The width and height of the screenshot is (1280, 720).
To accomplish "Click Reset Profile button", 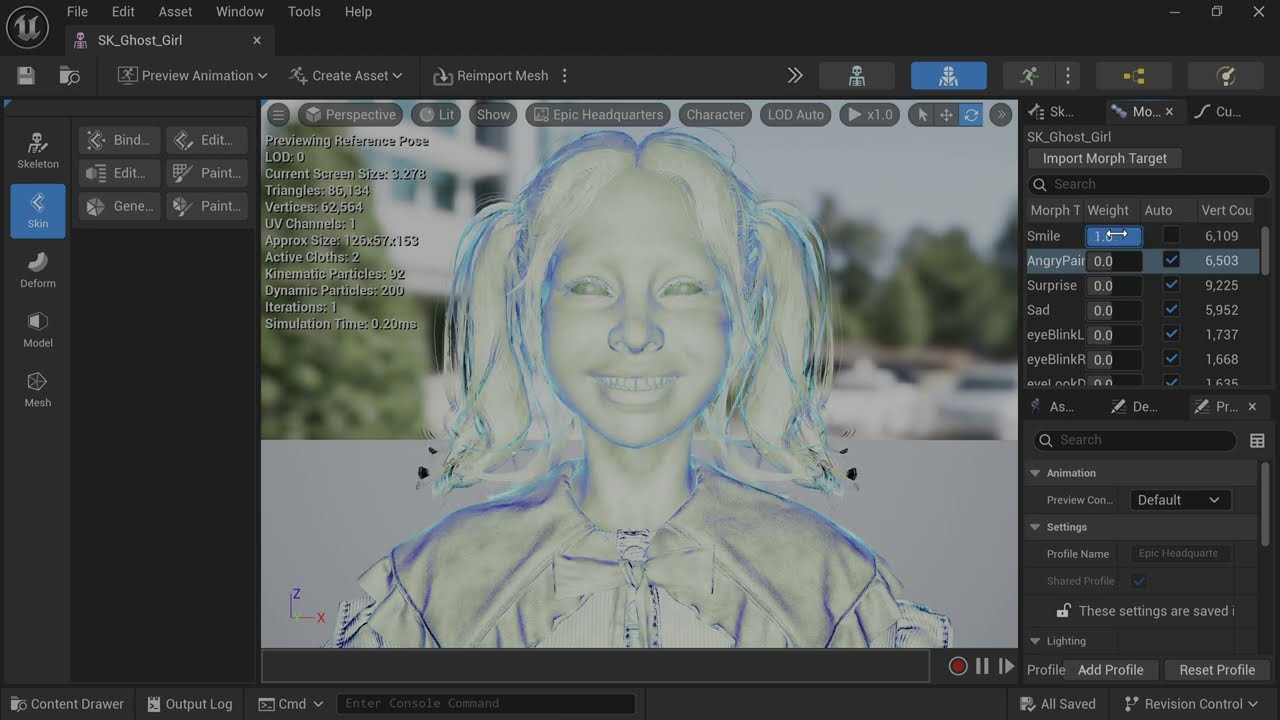I will (1217, 670).
